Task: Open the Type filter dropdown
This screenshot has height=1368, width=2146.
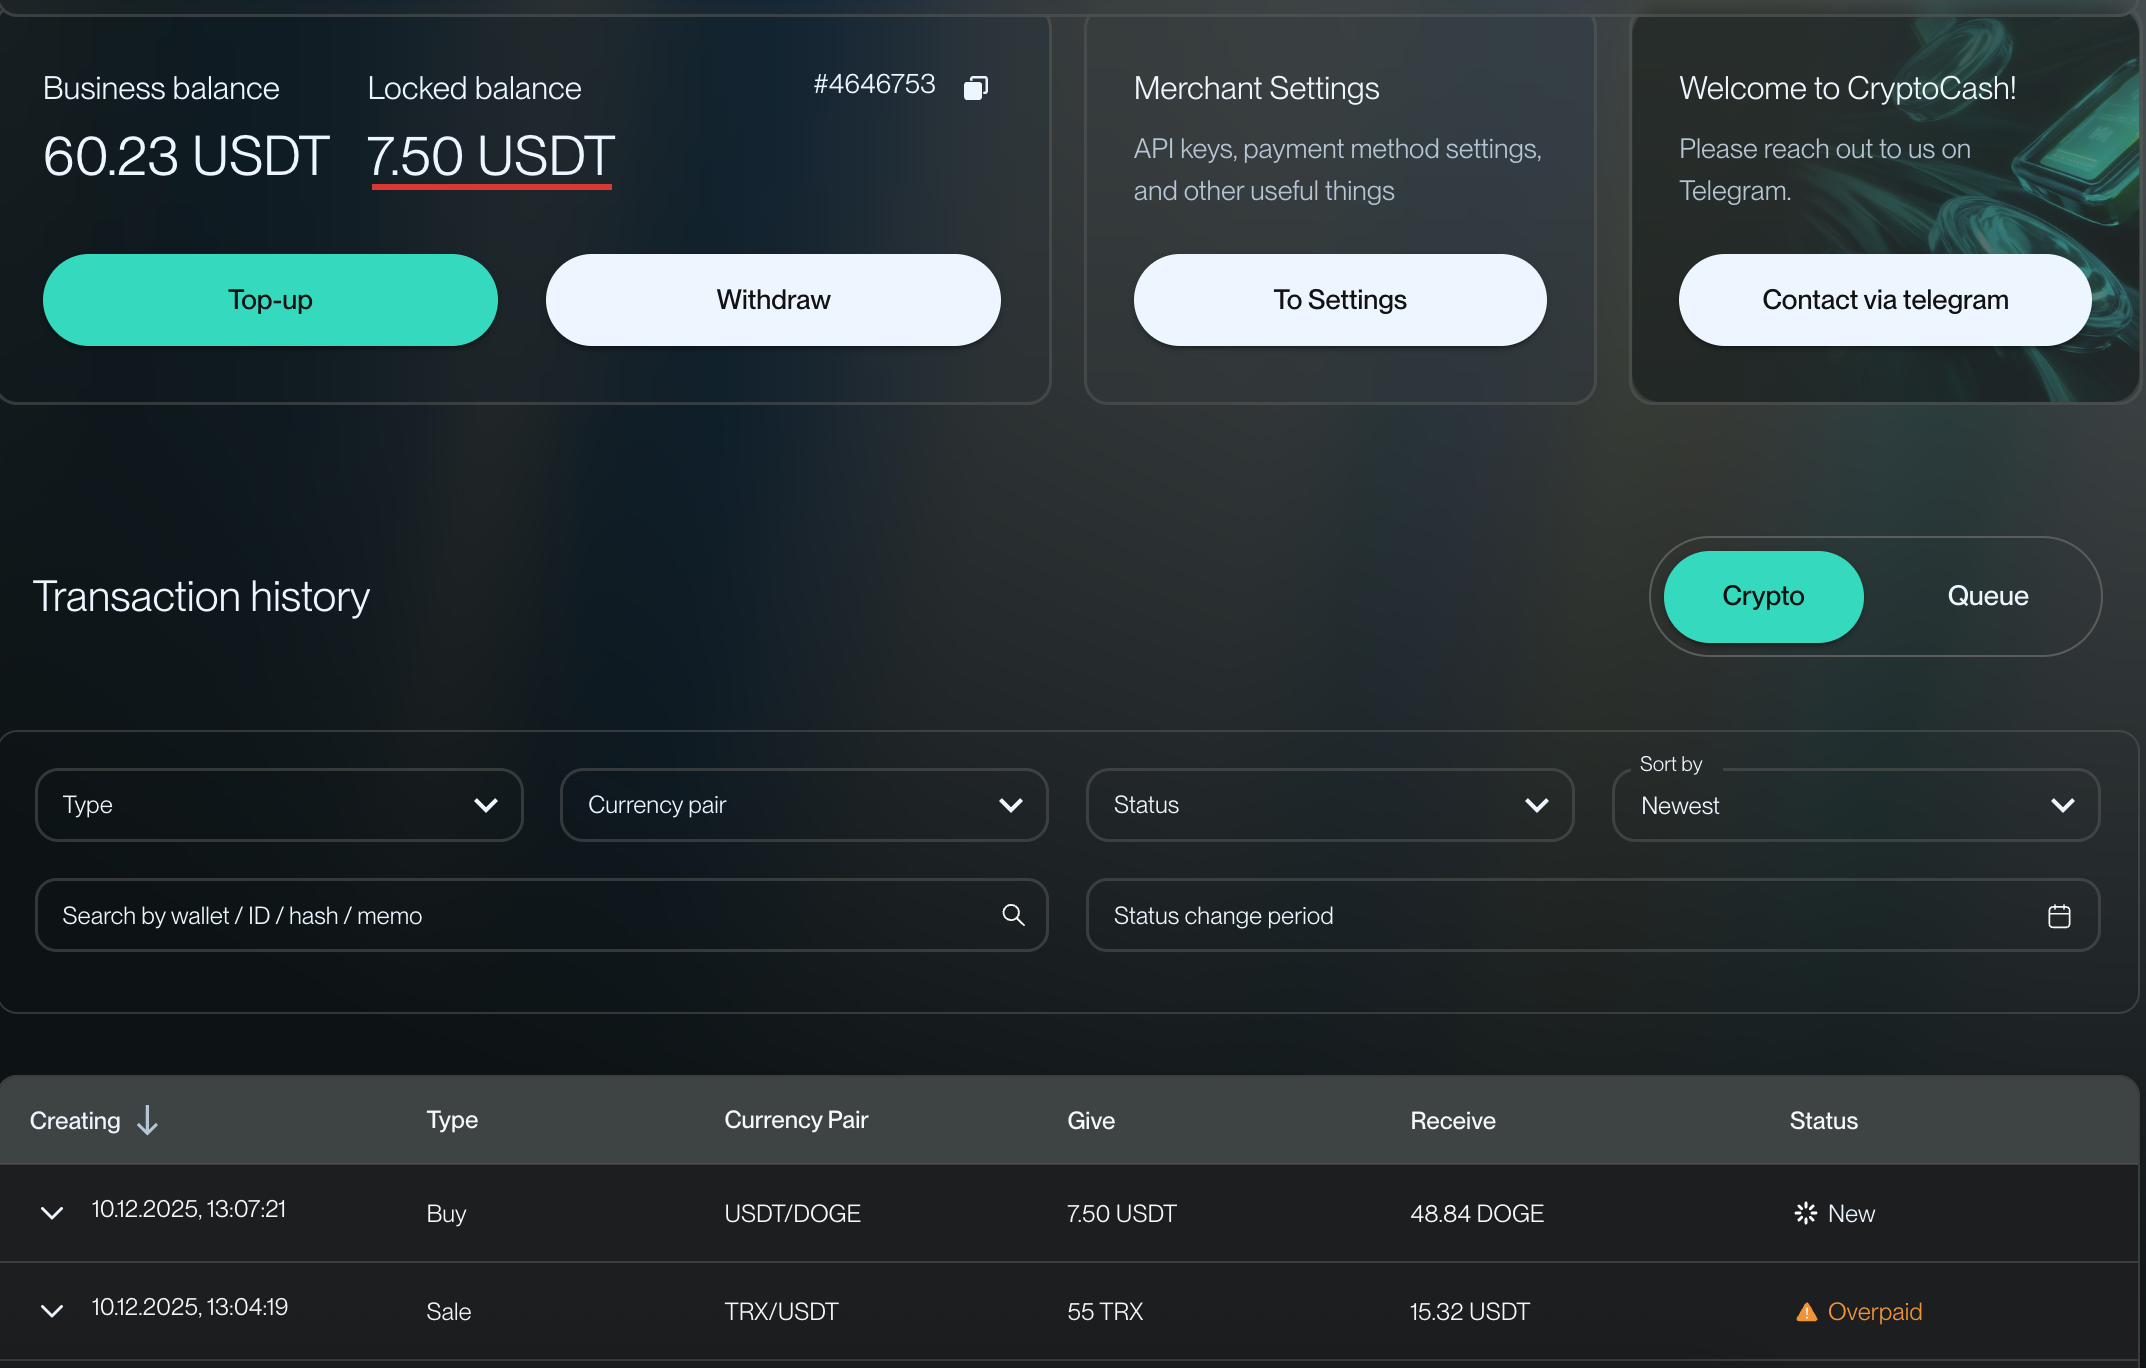Action: coord(279,805)
